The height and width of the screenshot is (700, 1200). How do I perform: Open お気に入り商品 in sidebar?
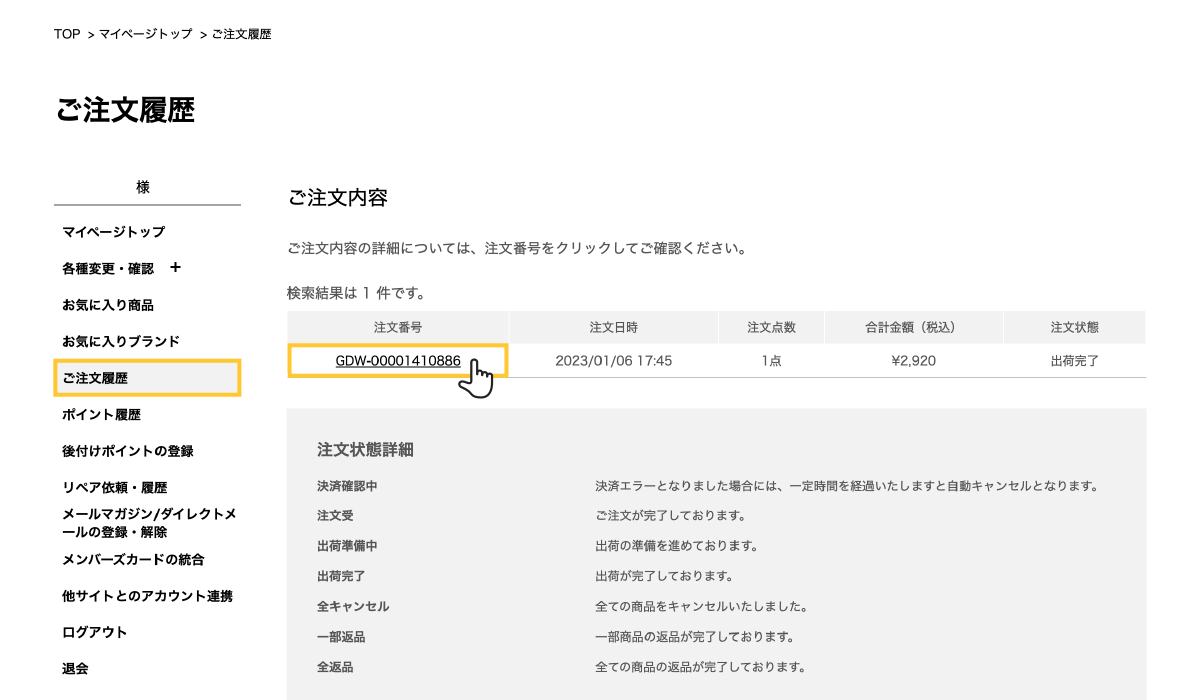pyautogui.click(x=107, y=305)
